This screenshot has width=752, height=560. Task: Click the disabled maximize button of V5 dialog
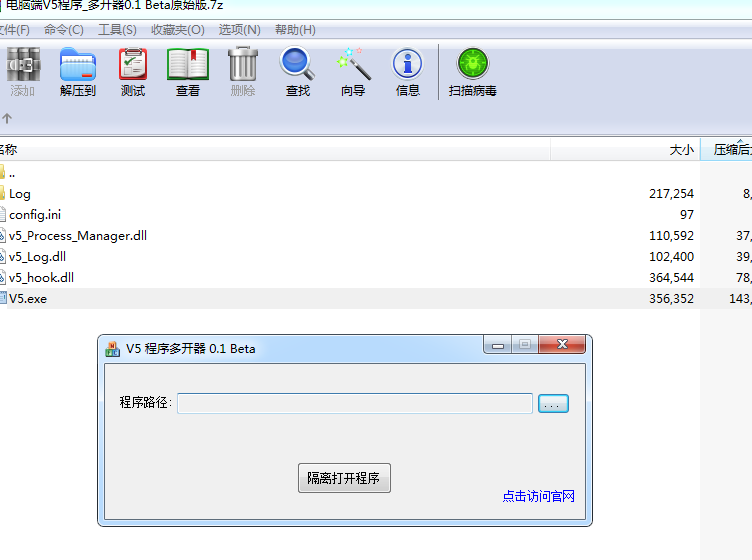pos(525,345)
